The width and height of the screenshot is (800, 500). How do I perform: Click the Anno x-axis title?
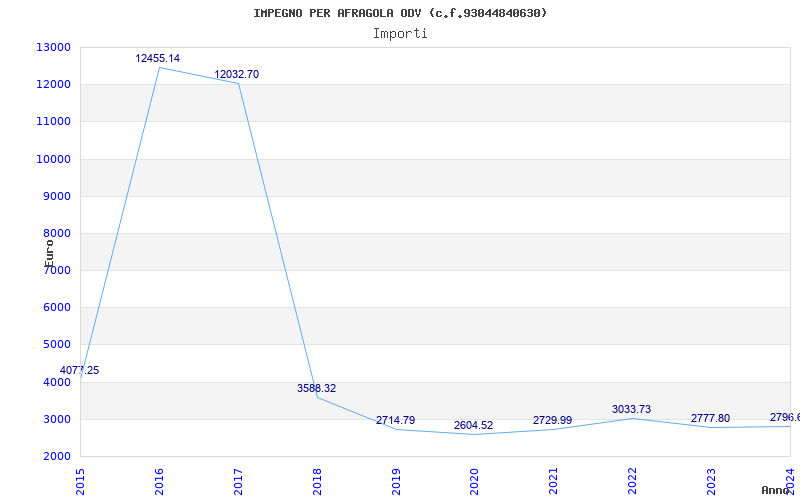775,490
